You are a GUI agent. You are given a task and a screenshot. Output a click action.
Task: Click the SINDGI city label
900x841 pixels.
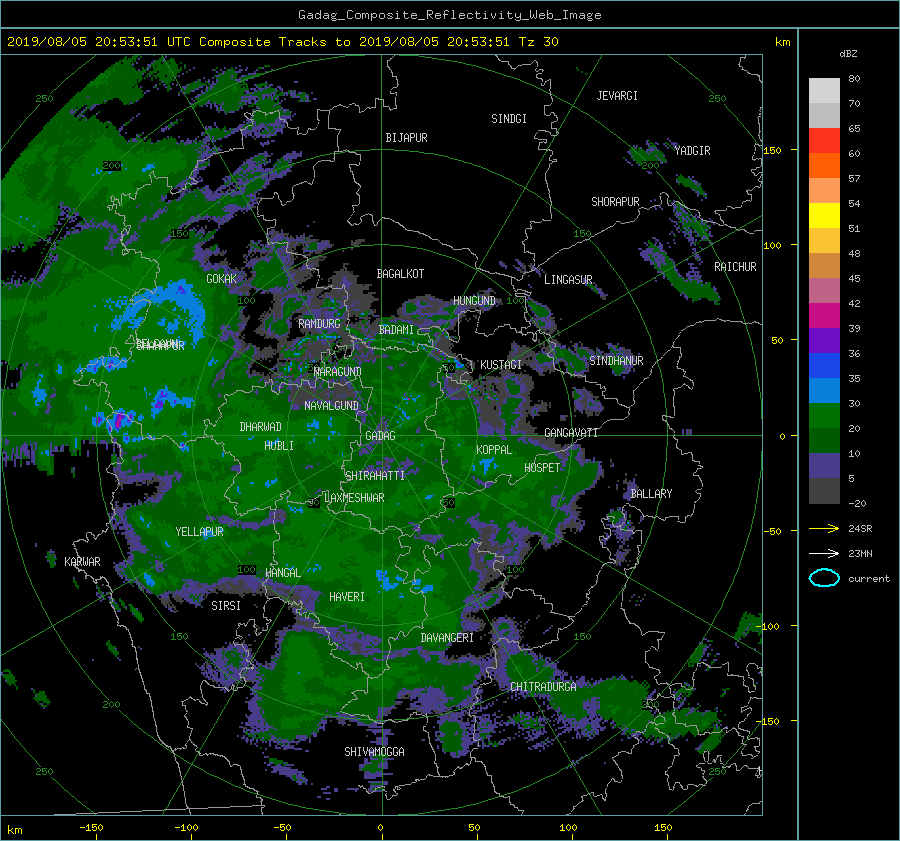(x=509, y=119)
